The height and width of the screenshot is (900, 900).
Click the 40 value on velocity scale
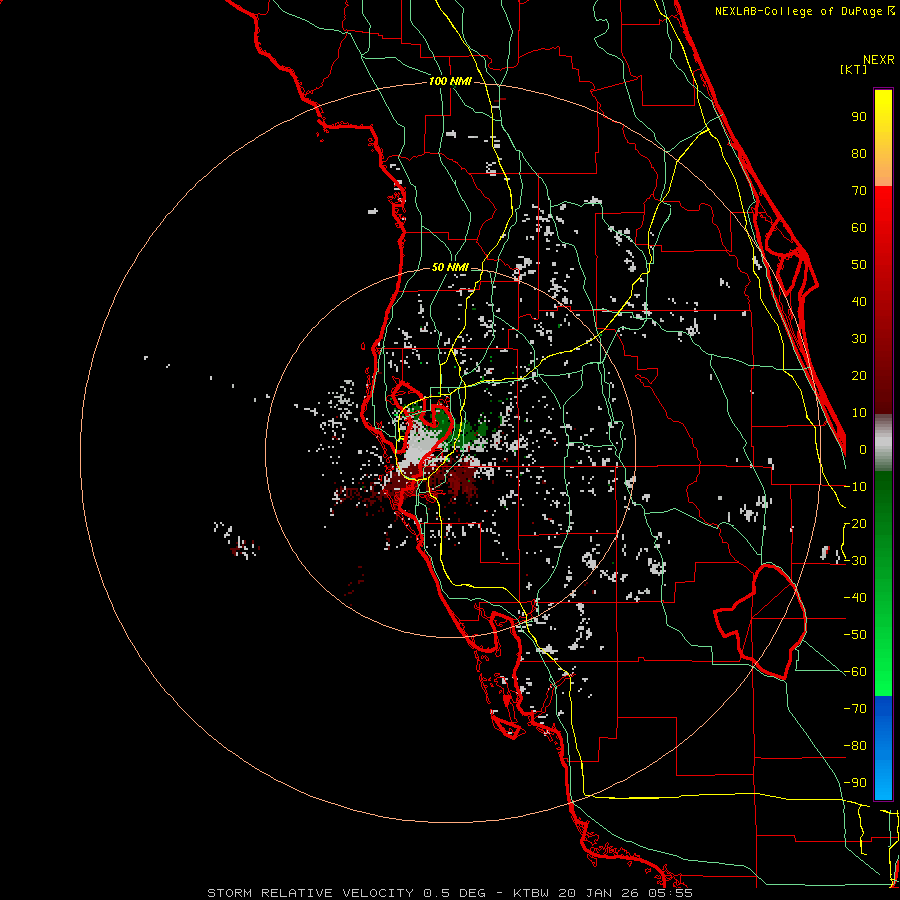tap(859, 301)
